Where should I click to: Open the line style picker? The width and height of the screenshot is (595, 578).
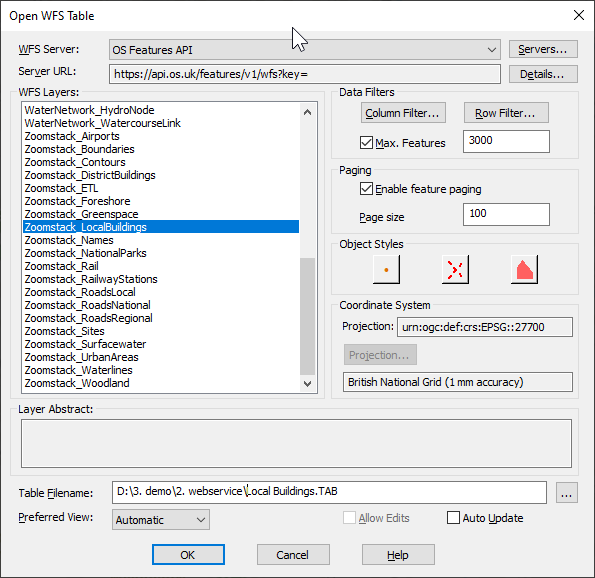tap(455, 269)
